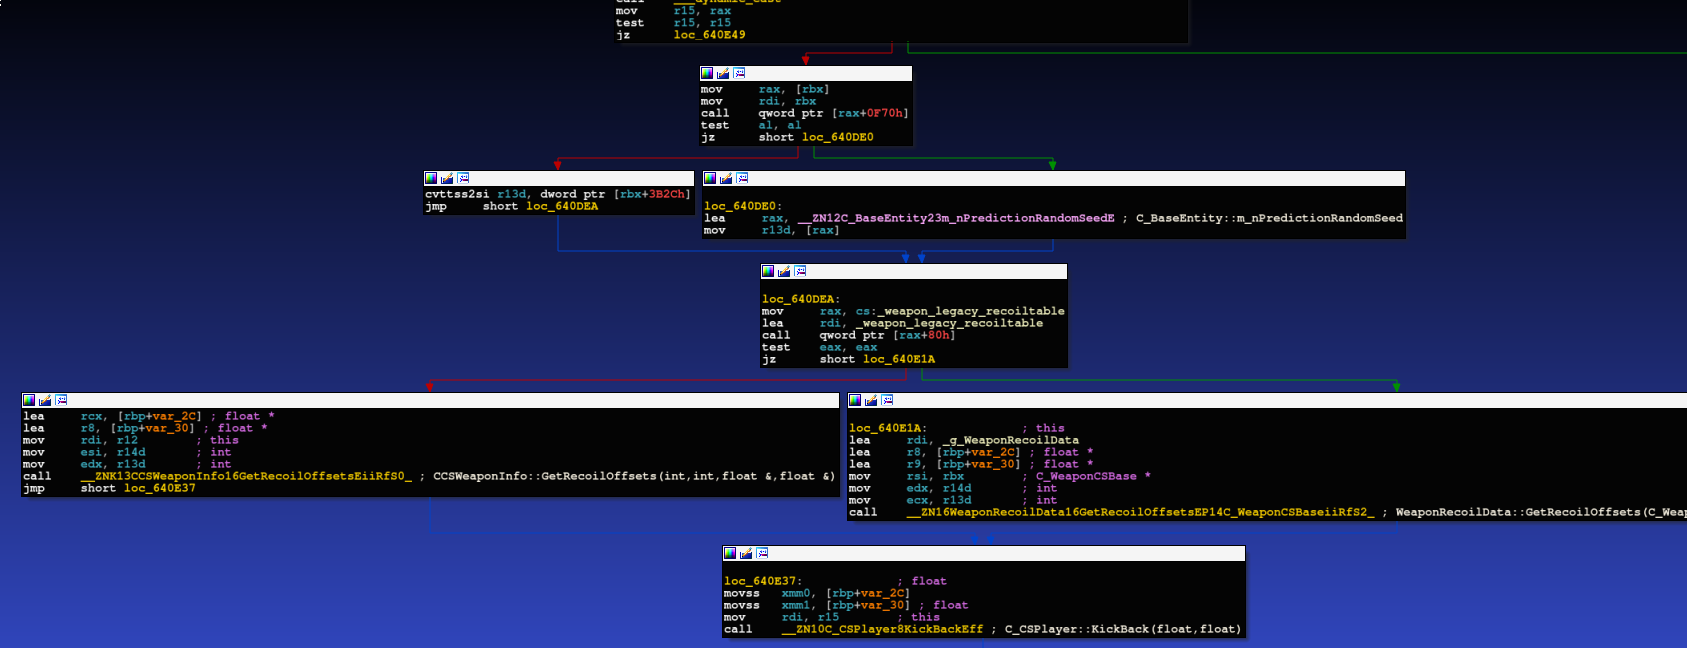Screen dimensions: 1687x648
Task: Click pencil edit icon on loc_640DE0 block
Action: [726, 178]
